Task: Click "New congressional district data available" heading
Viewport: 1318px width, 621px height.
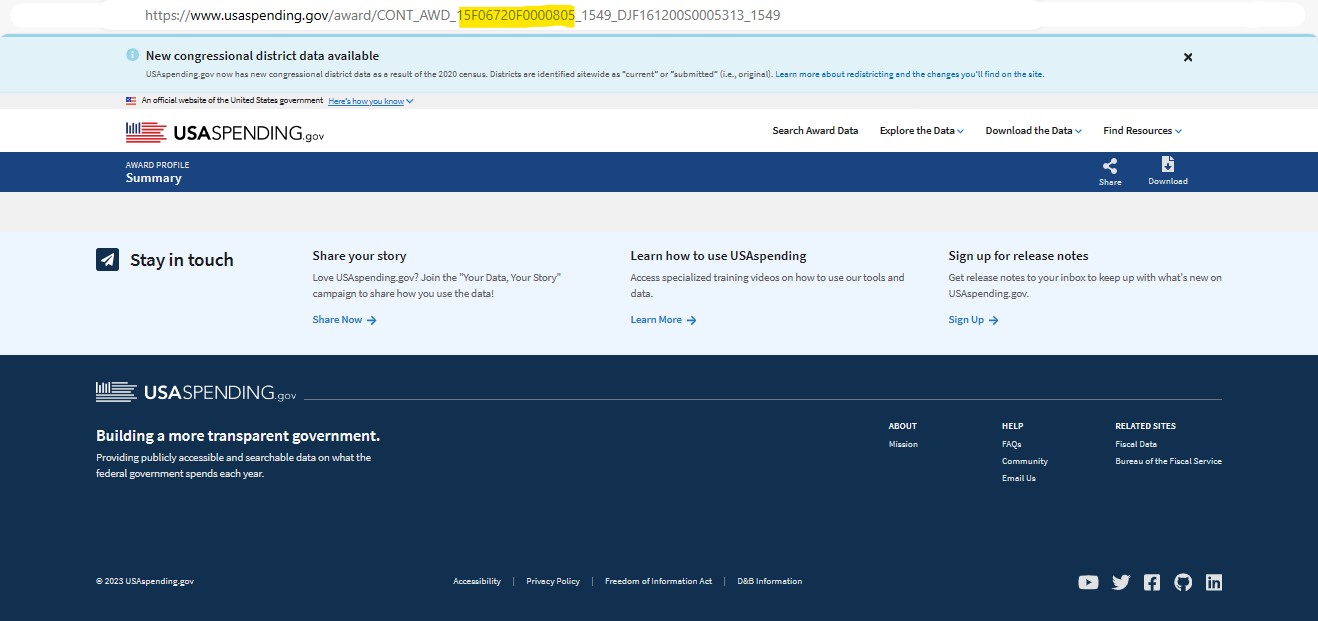Action: click(262, 56)
